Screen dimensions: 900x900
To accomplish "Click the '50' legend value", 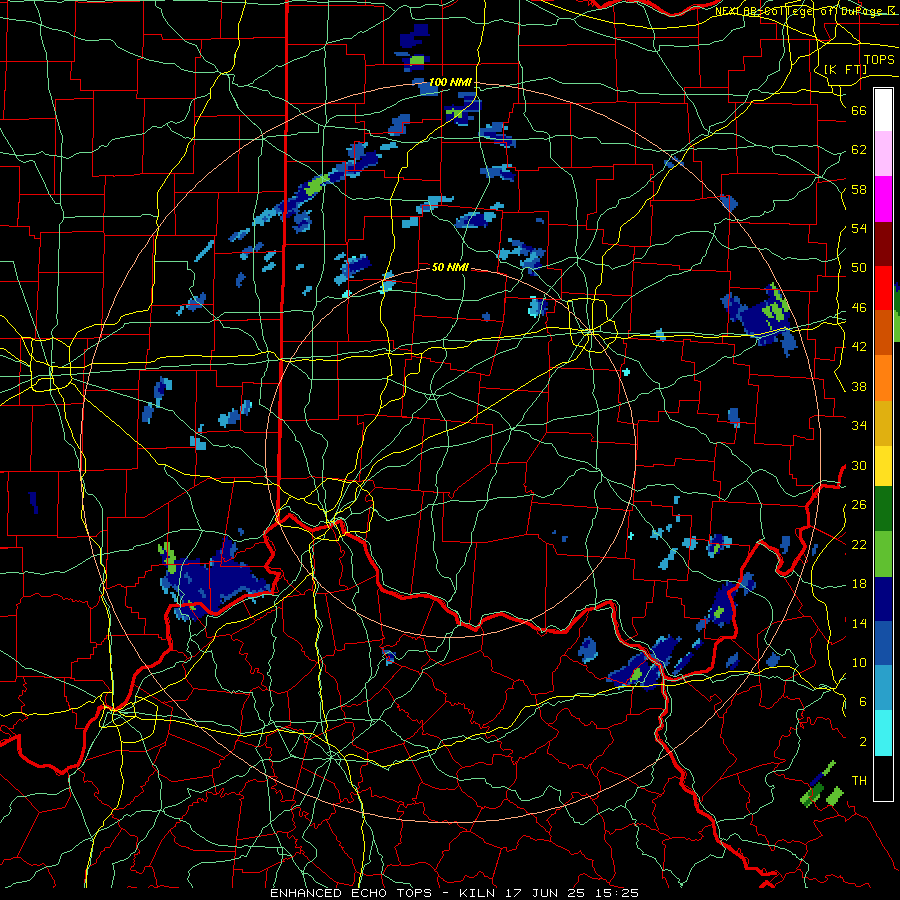I will [x=859, y=268].
